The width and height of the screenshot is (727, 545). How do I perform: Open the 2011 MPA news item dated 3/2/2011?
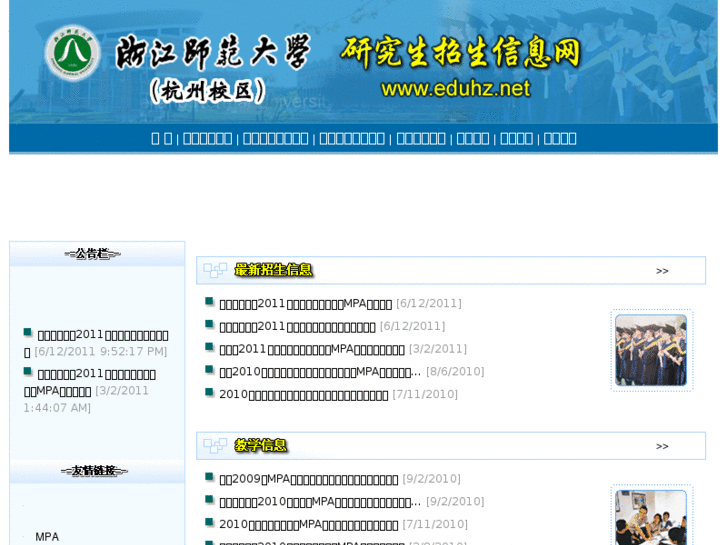312,349
